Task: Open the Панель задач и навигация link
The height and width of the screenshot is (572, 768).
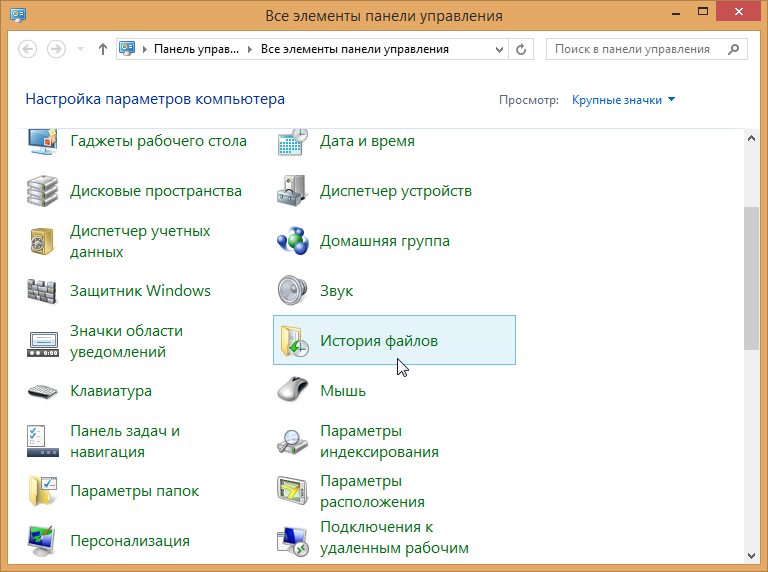Action: pyautogui.click(x=125, y=441)
